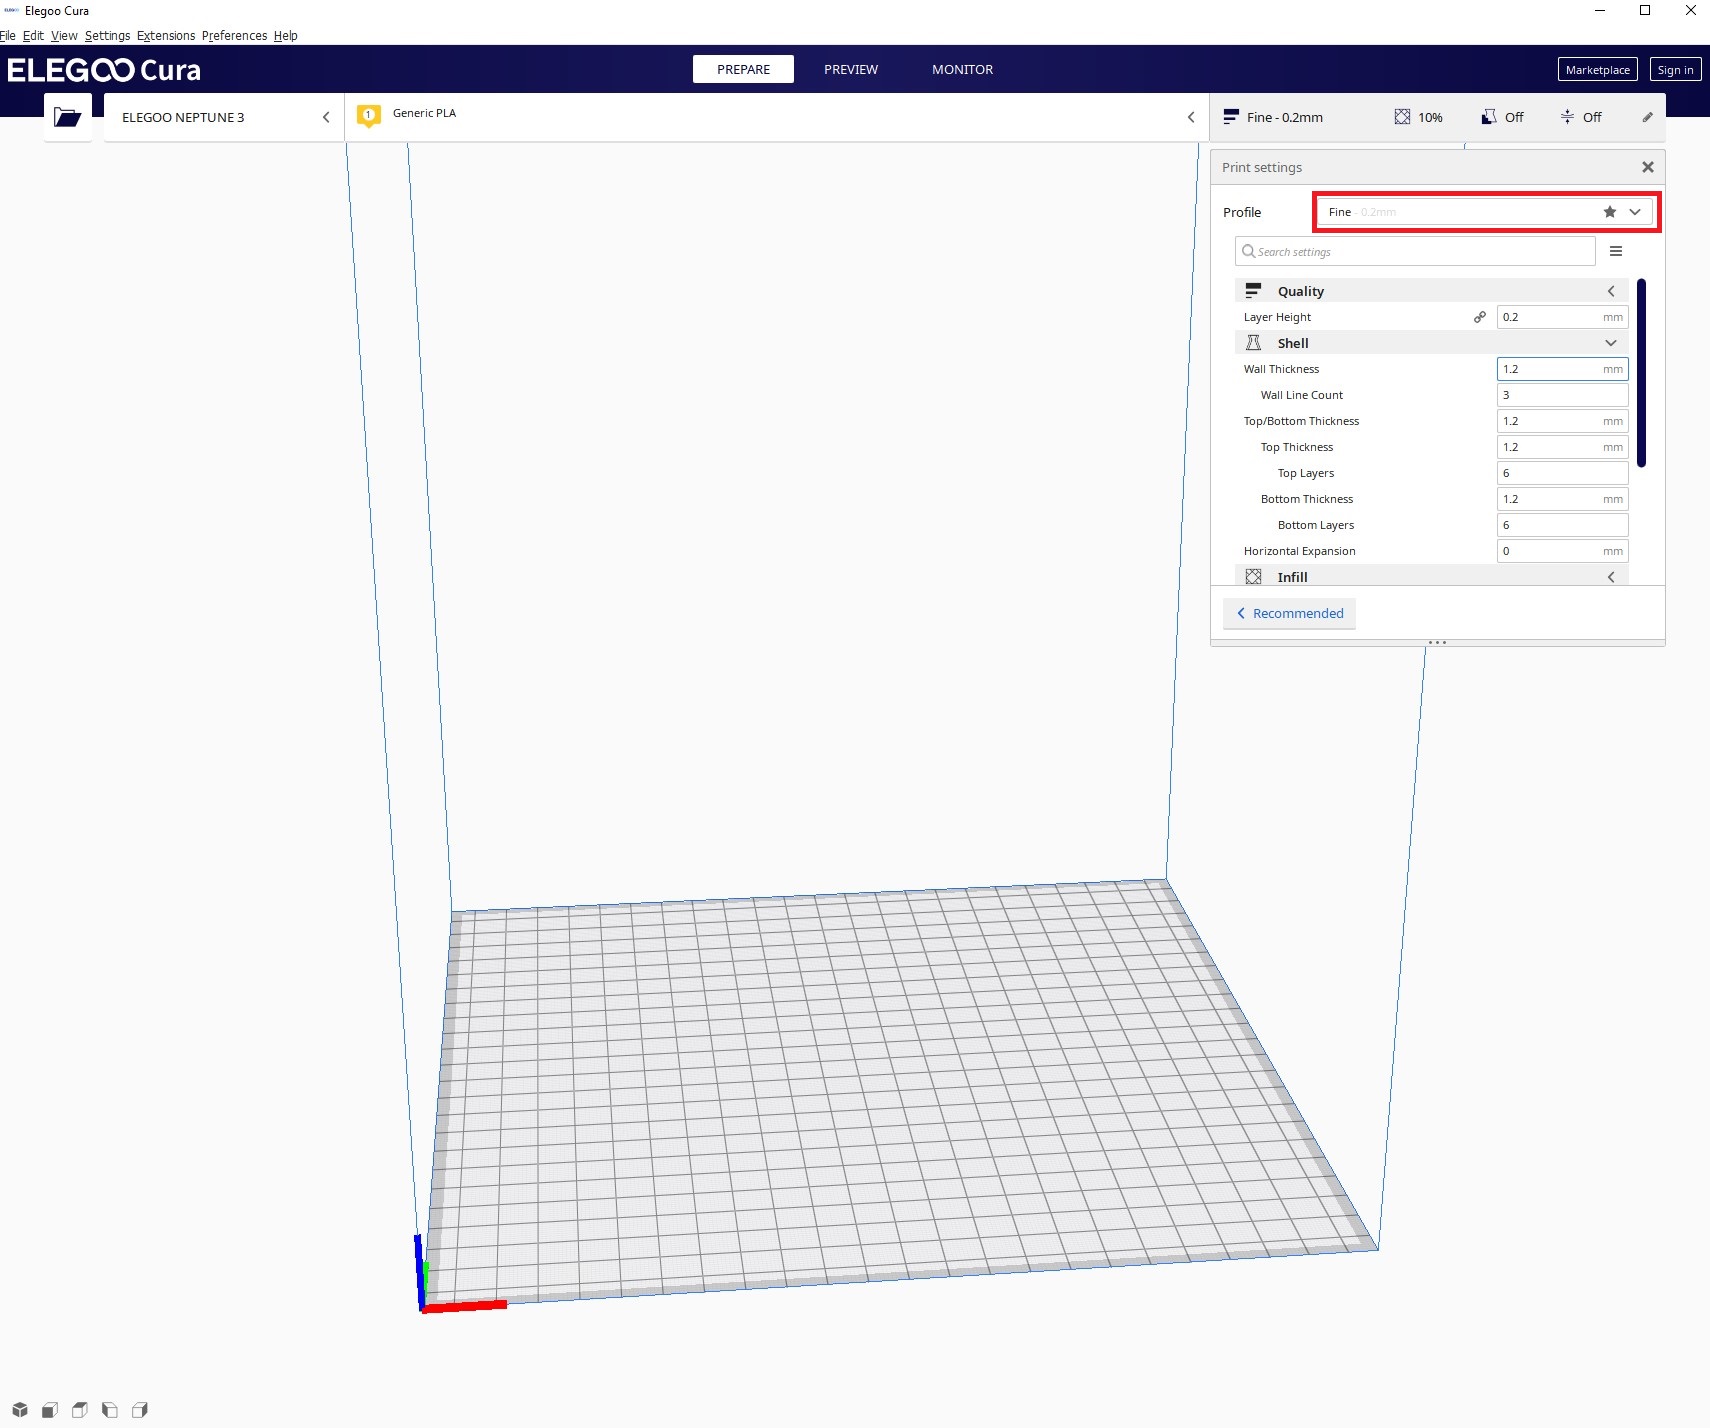Open the File menu
Image resolution: width=1710 pixels, height=1428 pixels.
tap(8, 36)
